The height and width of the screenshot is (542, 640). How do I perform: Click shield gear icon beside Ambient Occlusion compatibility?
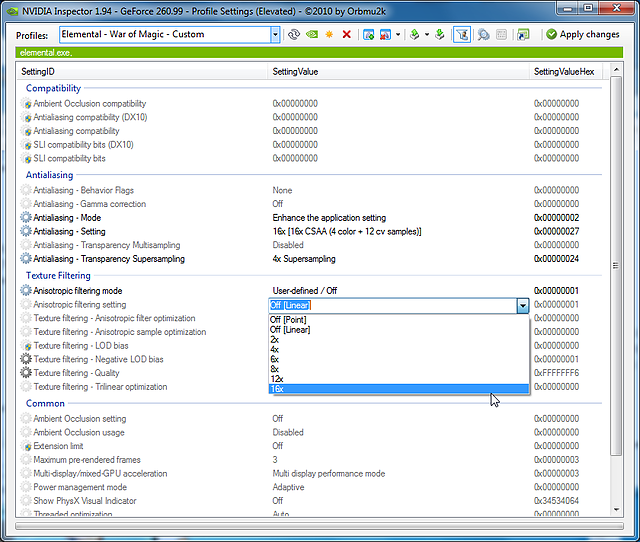tap(26, 104)
